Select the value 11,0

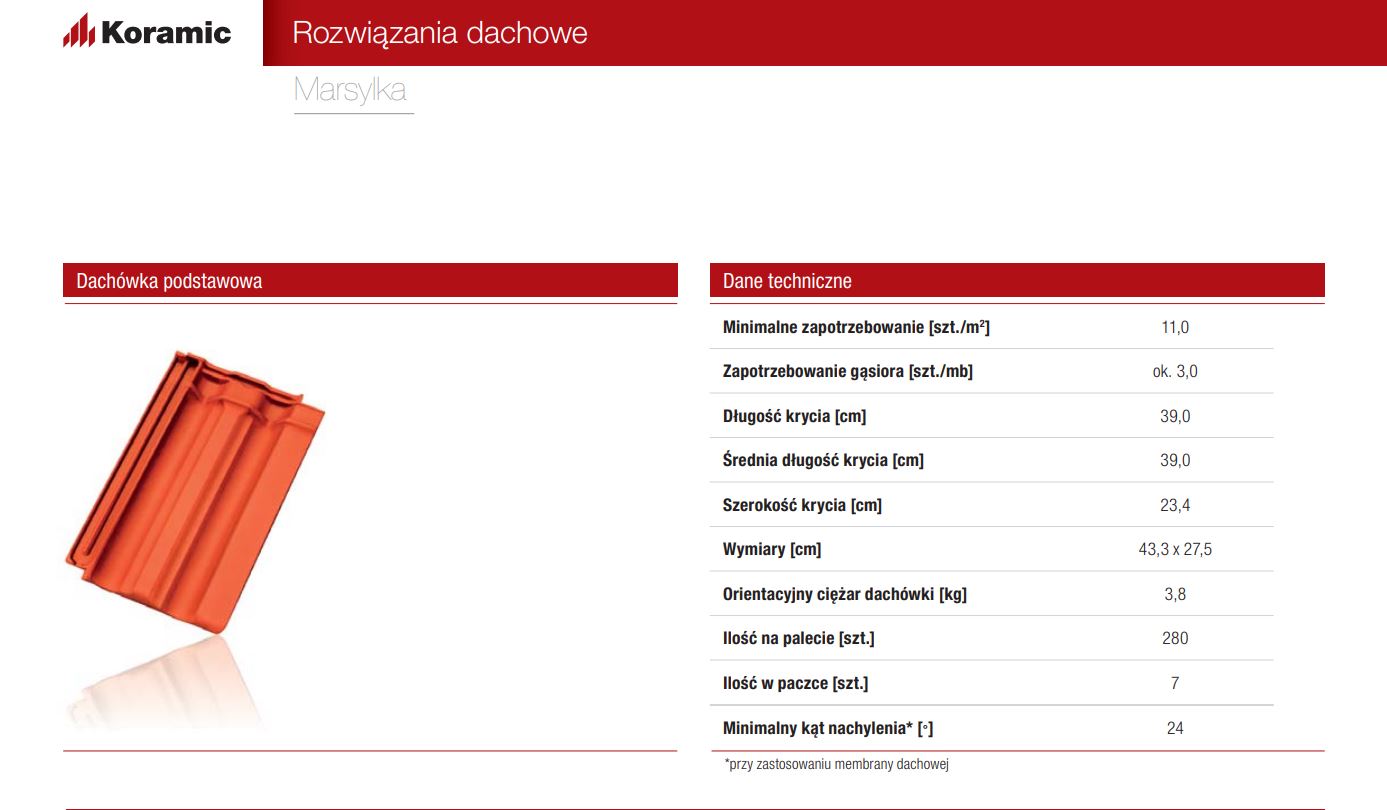1175,327
